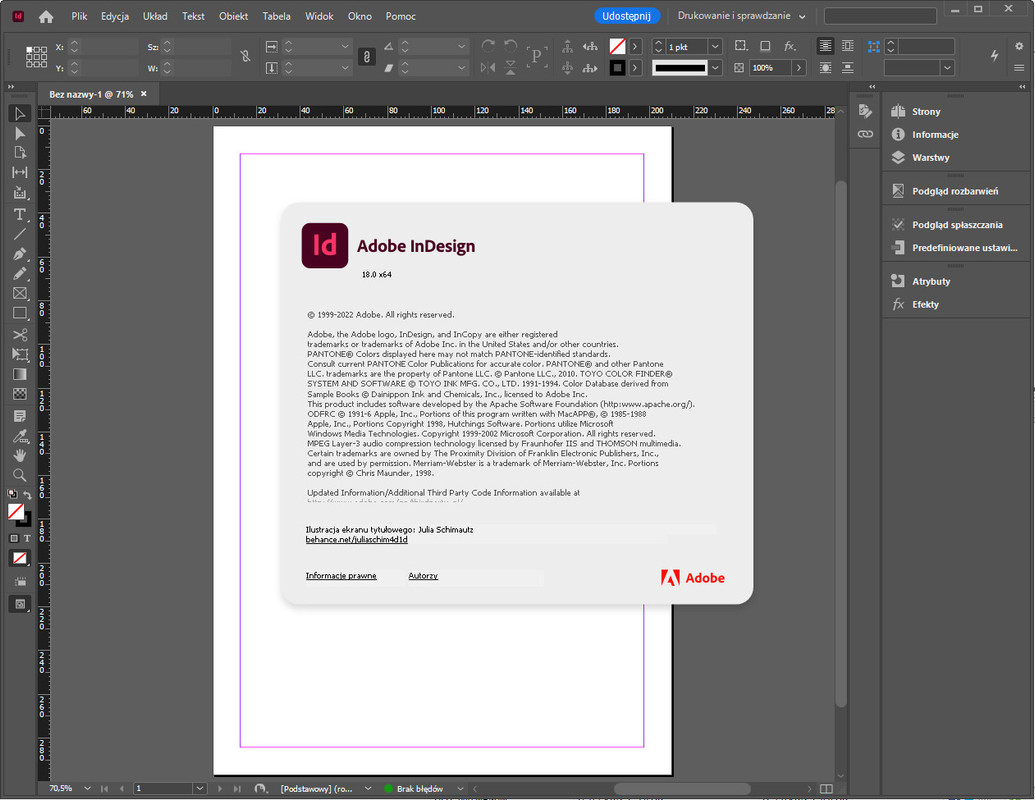Open the page number dropdown arrow
The image size is (1035, 800).
coord(199,789)
